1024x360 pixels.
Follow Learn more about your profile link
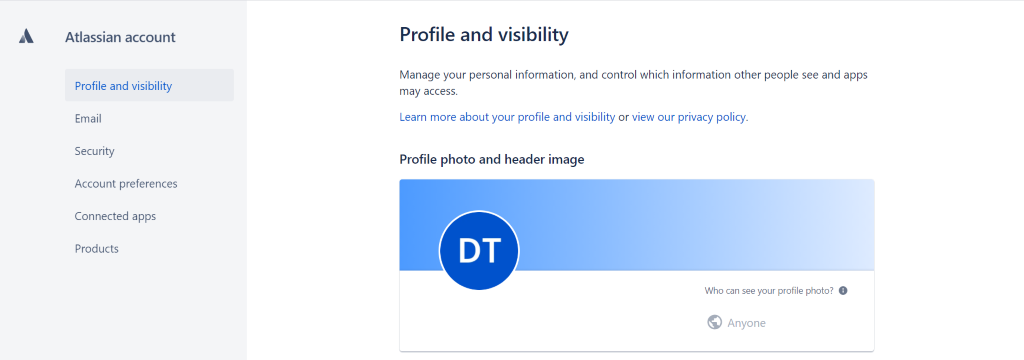[x=507, y=117]
